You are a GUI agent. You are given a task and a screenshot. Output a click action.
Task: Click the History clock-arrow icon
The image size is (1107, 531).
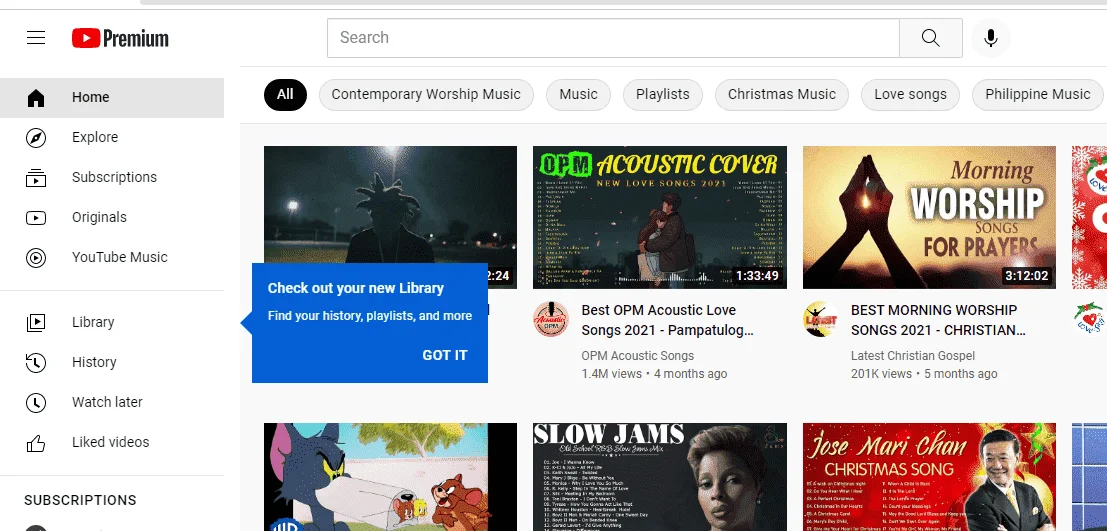(36, 363)
